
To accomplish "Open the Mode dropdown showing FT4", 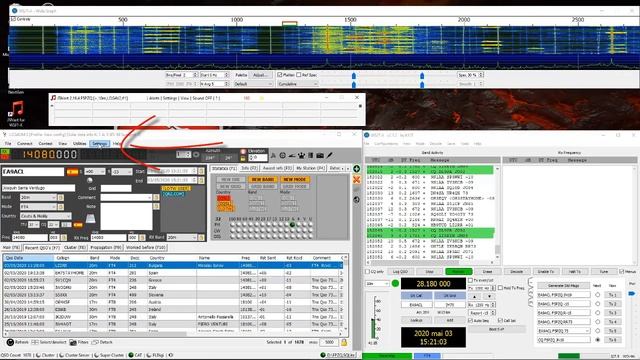I will (38, 207).
